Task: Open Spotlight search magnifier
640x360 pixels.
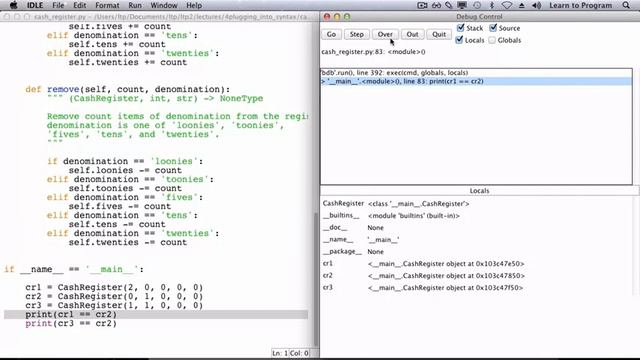Action: pos(626,5)
